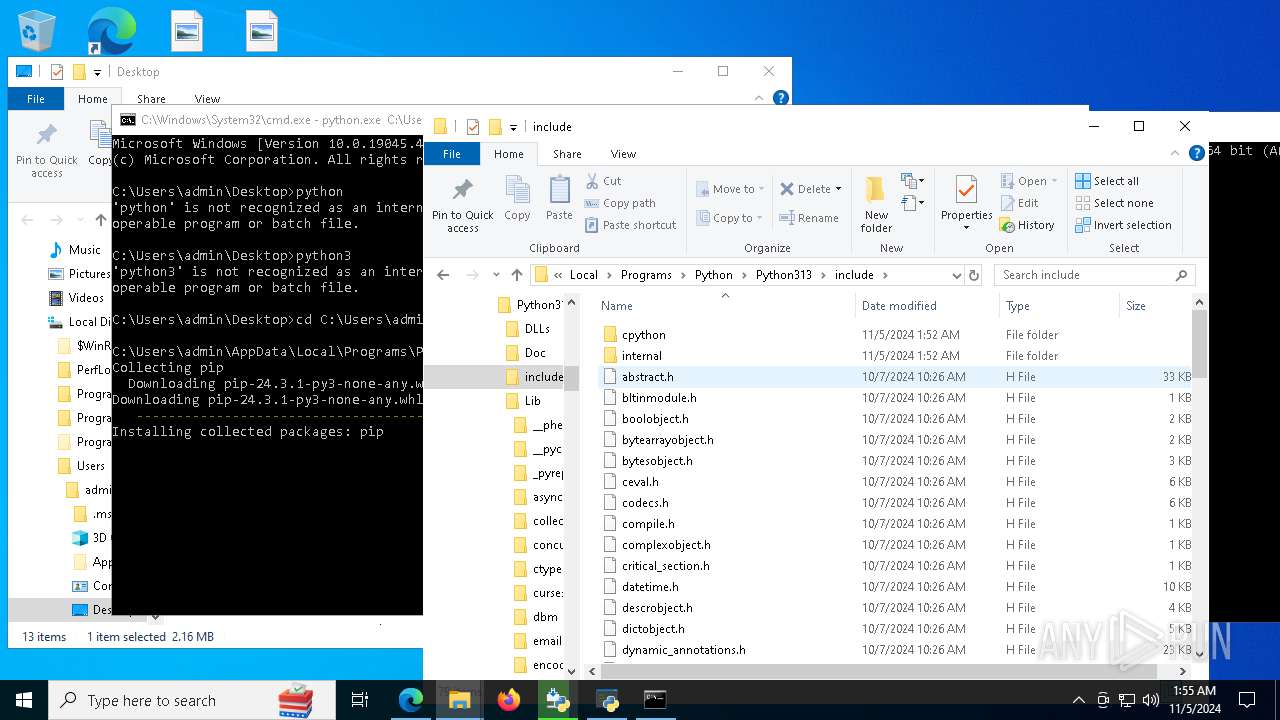Create a New folder
This screenshot has height=720, width=1280.
[x=876, y=205]
